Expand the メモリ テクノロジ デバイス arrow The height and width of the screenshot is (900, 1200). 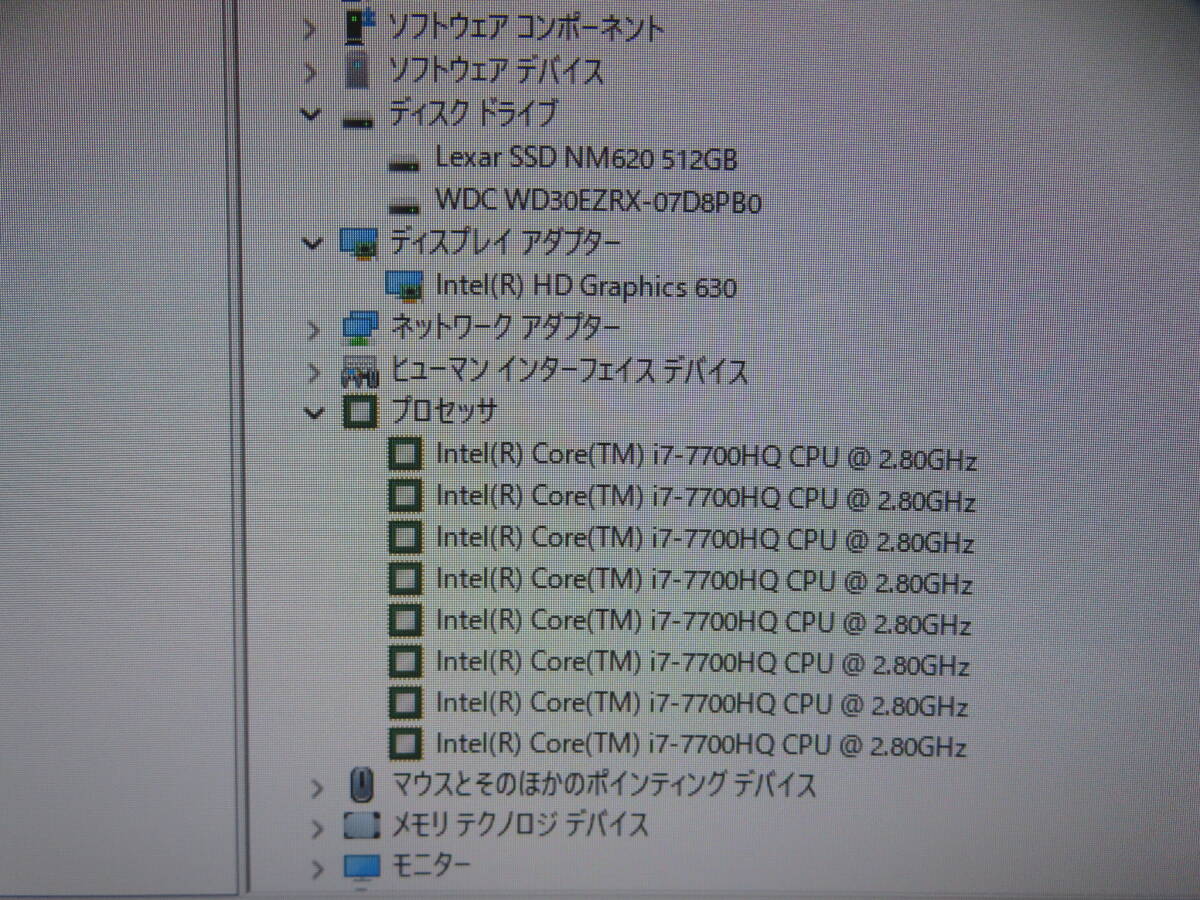318,828
